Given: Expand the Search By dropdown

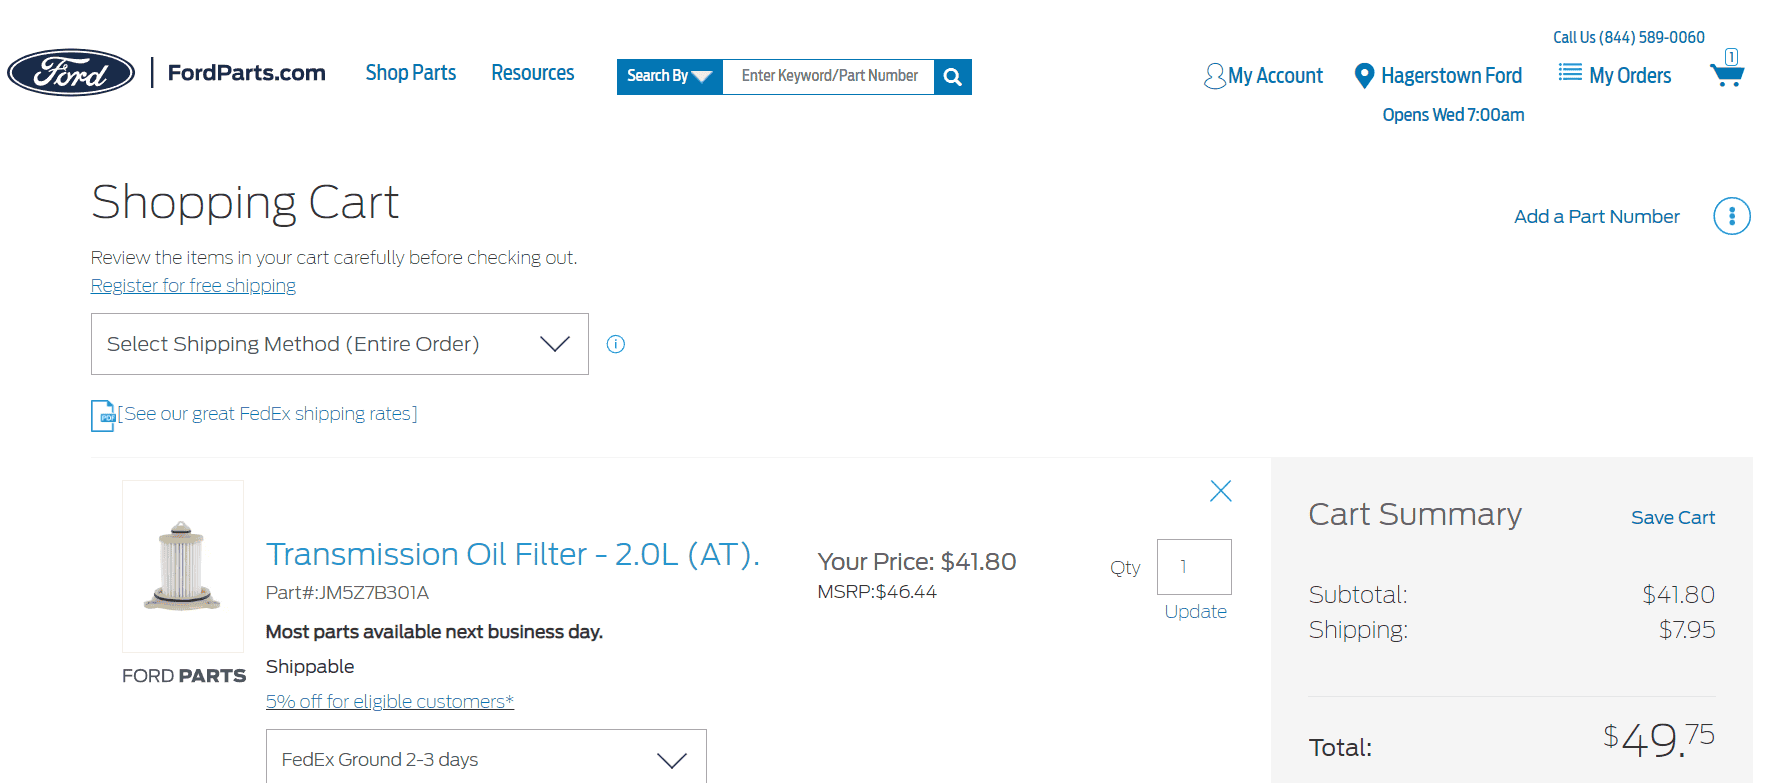Looking at the screenshot, I should click(669, 77).
